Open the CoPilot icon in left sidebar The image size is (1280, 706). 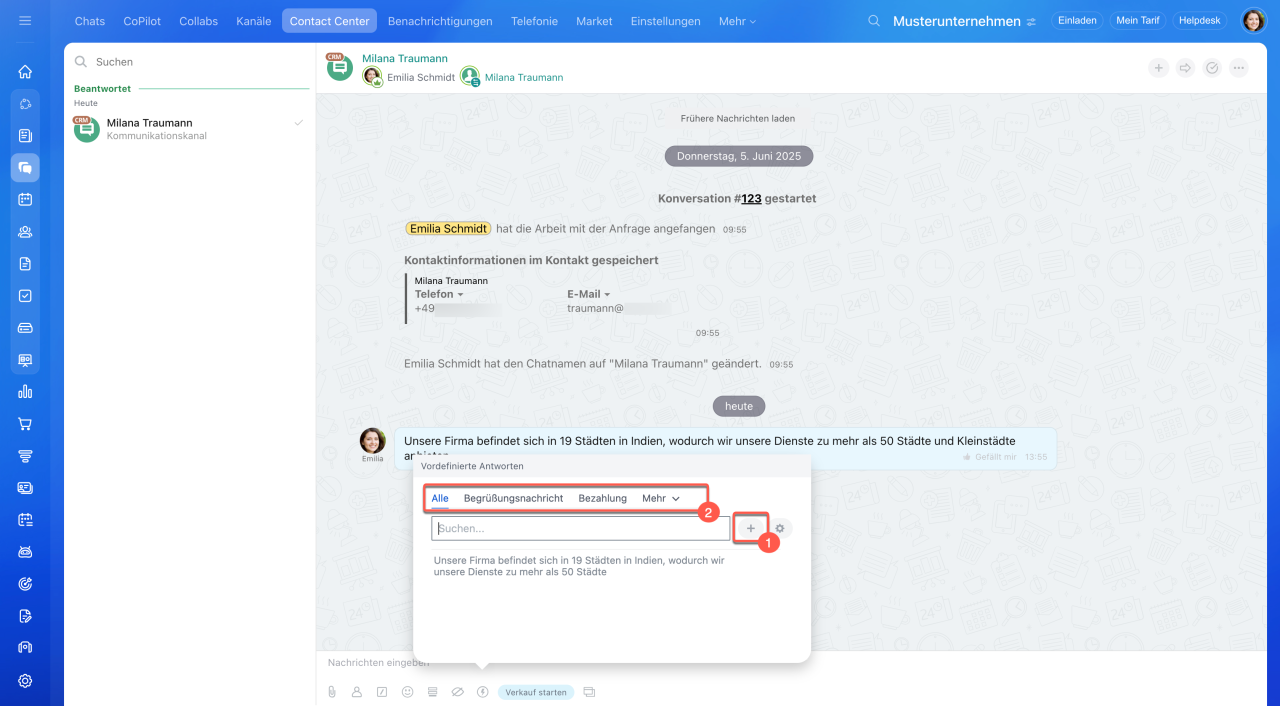pyautogui.click(x=25, y=103)
